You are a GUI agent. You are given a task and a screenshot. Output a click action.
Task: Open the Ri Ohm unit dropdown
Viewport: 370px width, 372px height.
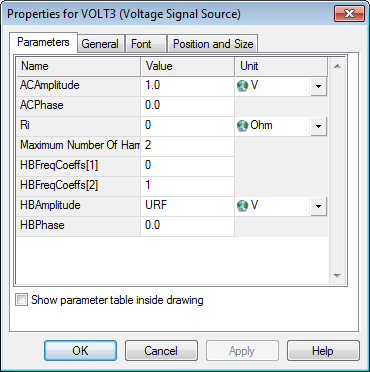click(318, 126)
